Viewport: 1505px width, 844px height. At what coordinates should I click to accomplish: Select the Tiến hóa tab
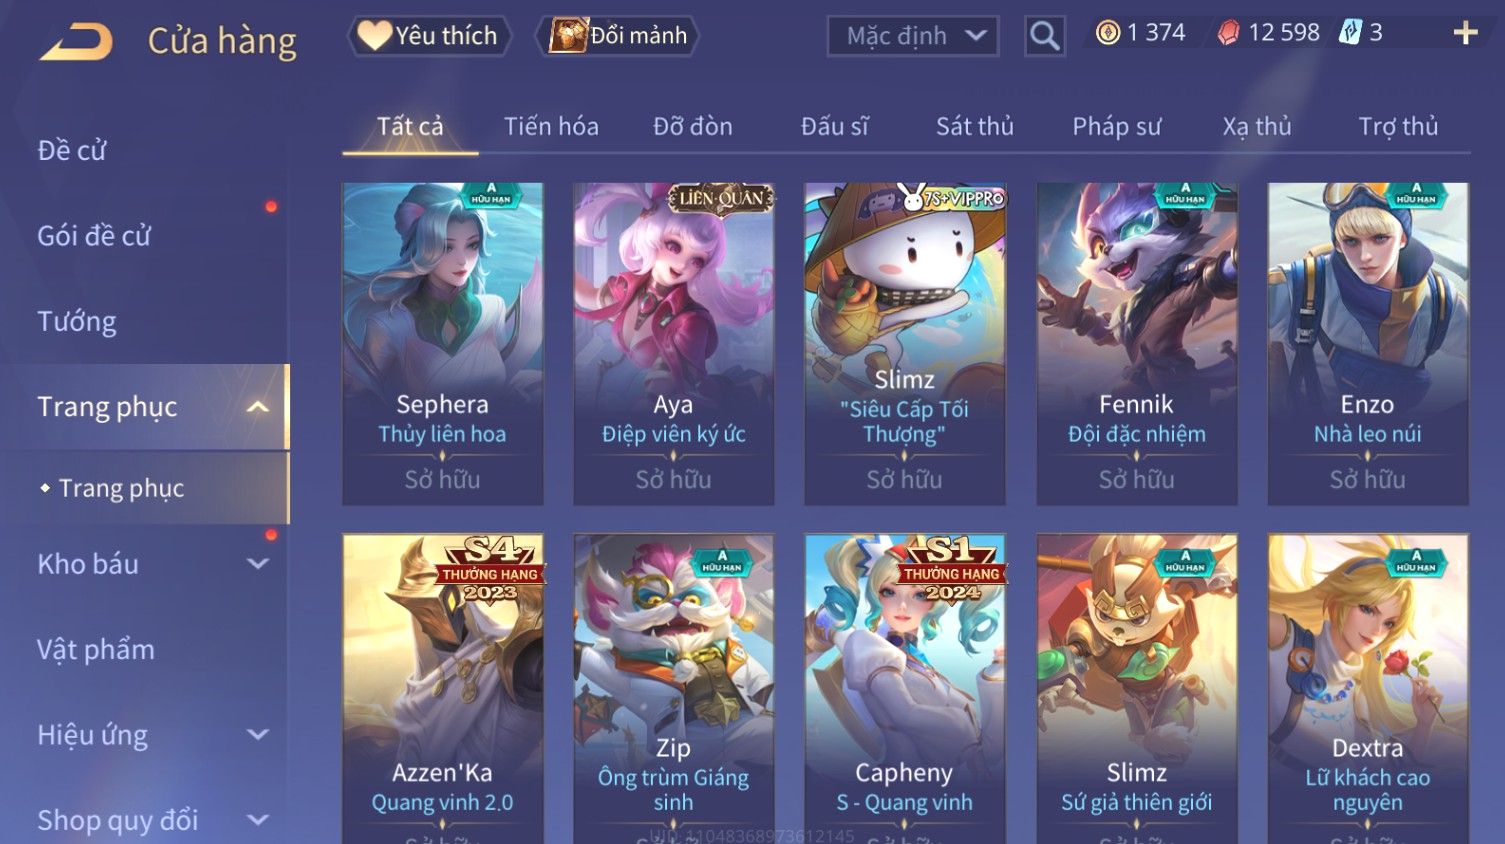tap(551, 126)
